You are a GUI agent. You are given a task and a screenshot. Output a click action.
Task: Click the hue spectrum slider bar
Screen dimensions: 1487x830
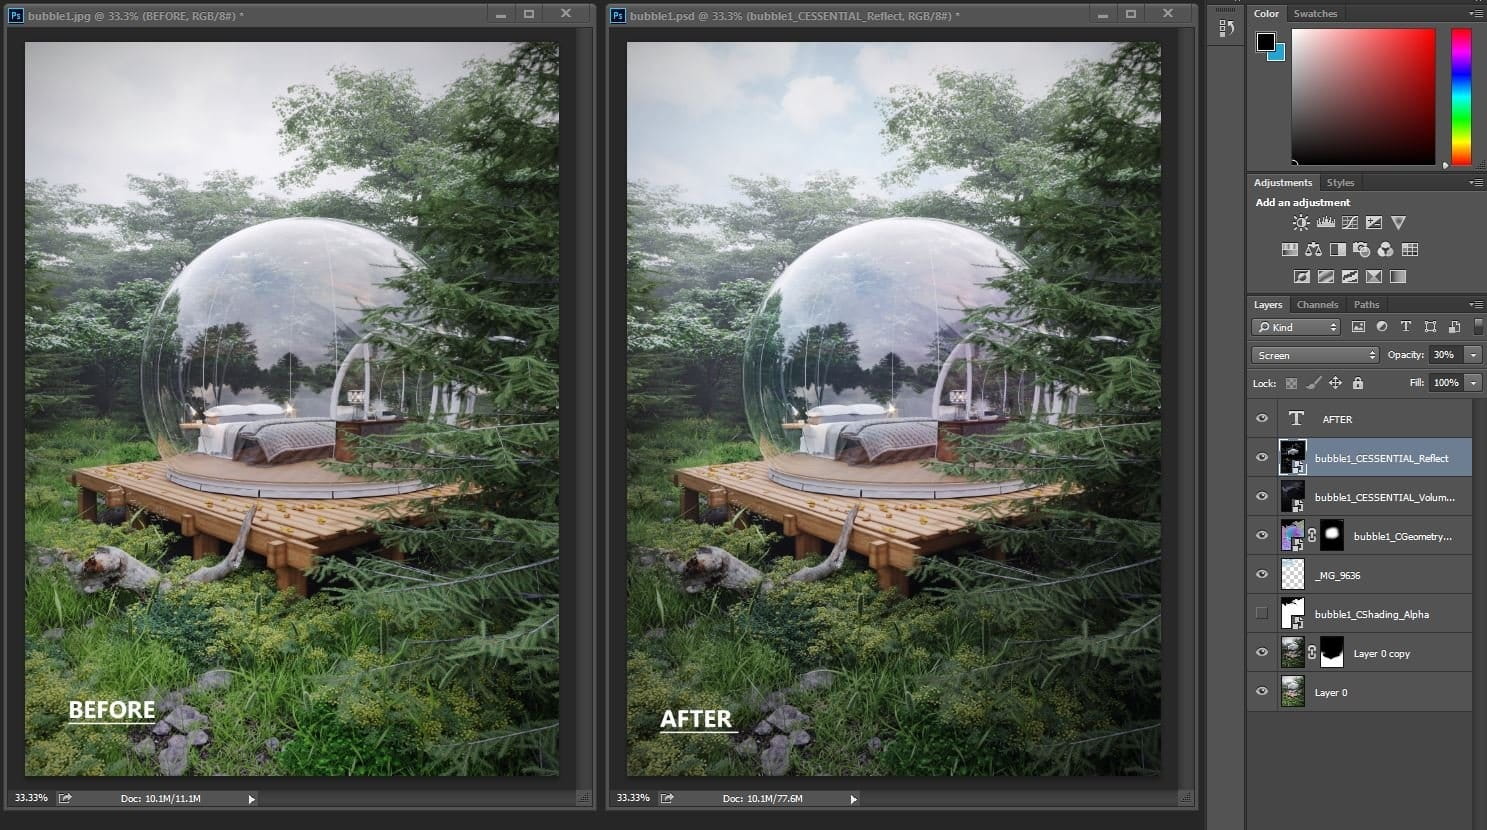(1461, 96)
